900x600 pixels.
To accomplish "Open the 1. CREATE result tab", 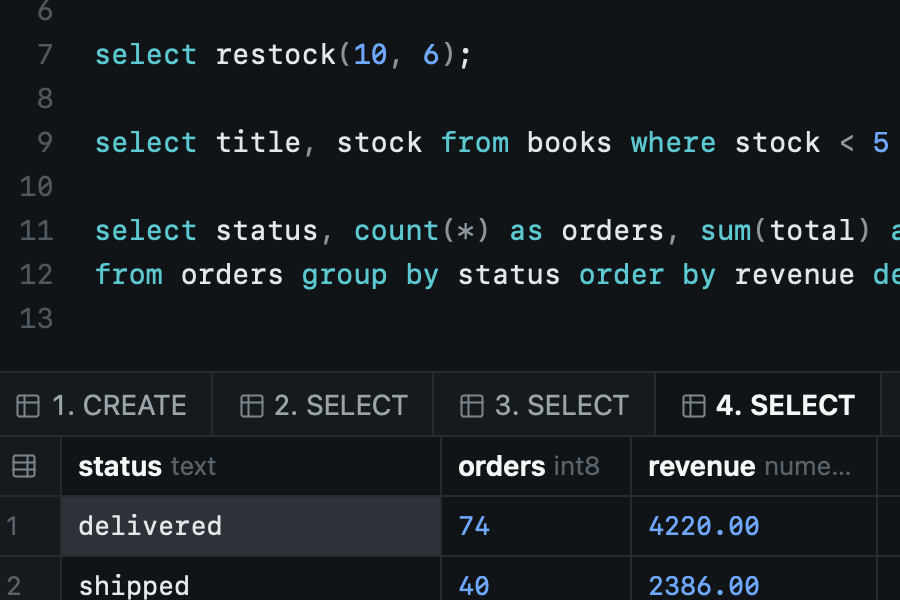I will tap(106, 405).
